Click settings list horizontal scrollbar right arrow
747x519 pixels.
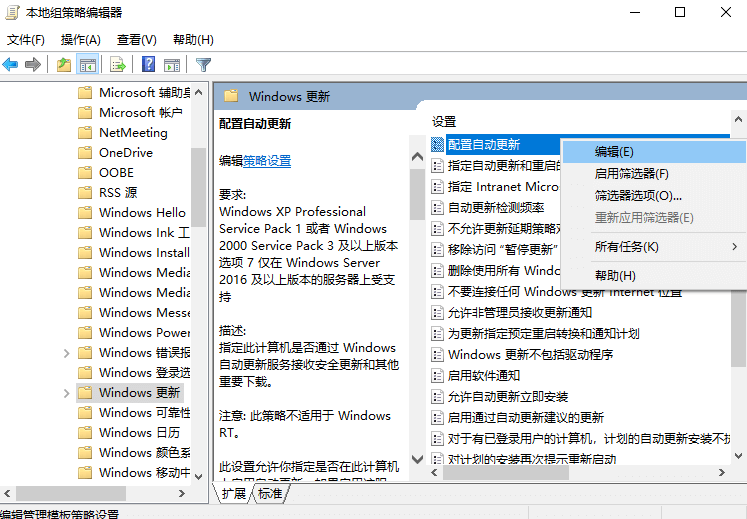pyautogui.click(x=722, y=472)
